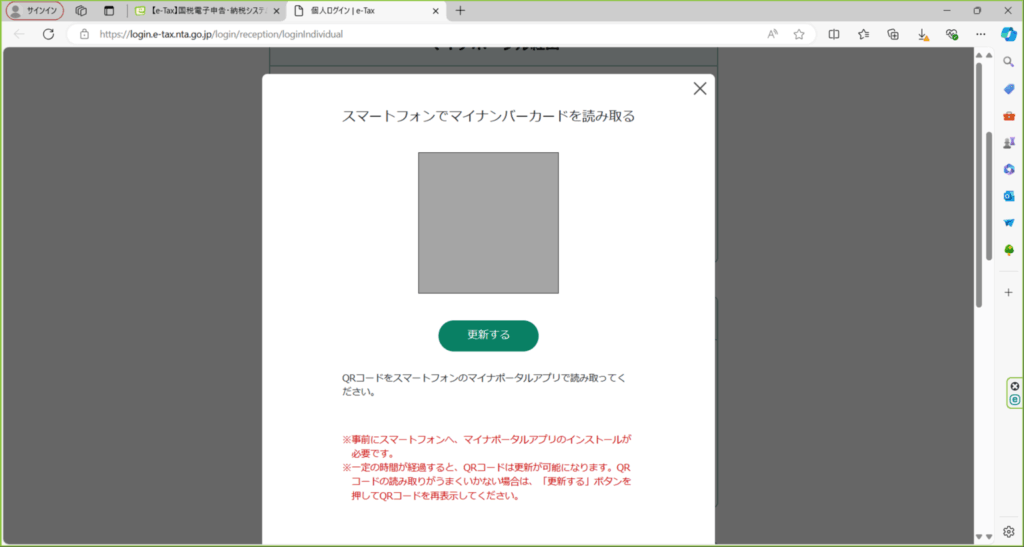The height and width of the screenshot is (547, 1024).
Task: Open split screen view icon
Action: (x=834, y=34)
